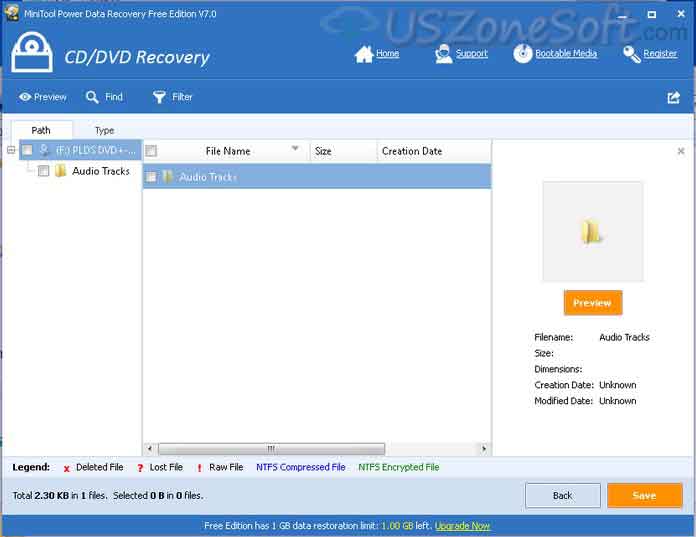Click the Creation Date column header
696x537 pixels.
point(434,151)
